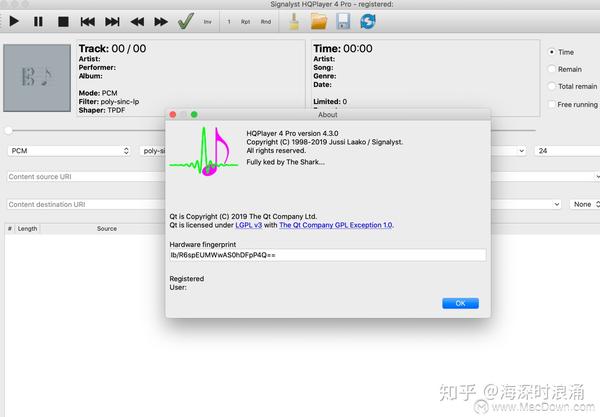This screenshot has height=417, width=600.
Task: Enable the Free running checkbox
Action: [551, 104]
